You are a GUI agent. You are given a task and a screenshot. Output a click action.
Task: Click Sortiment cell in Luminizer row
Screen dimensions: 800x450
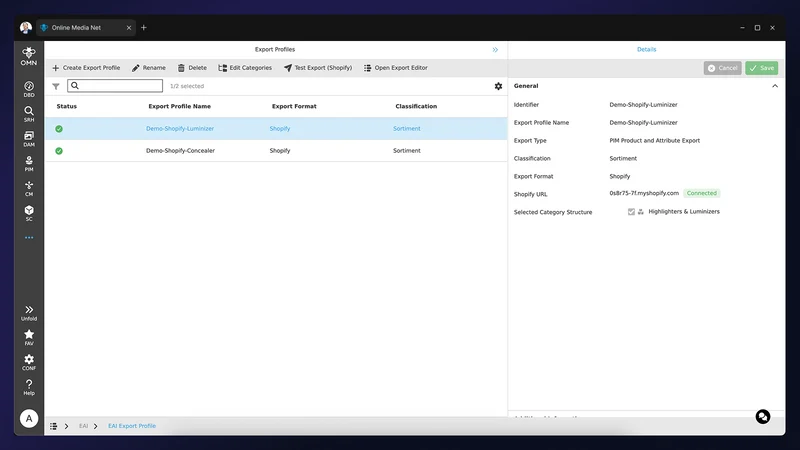407,129
